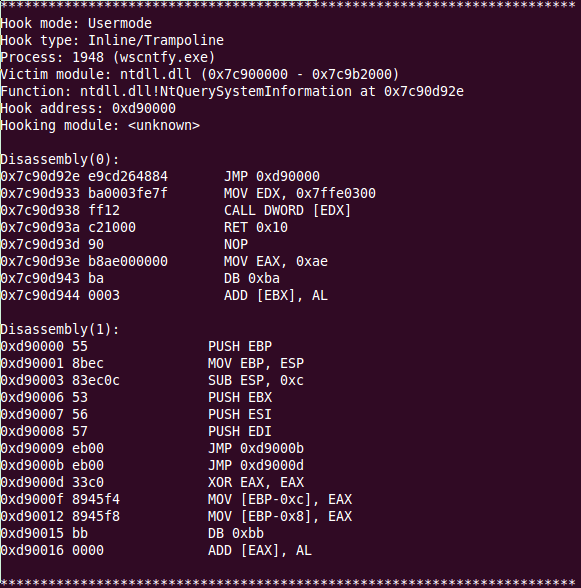The width and height of the screenshot is (581, 588).
Task: Click the JMP 0xd9000d instruction
Action: [x=256, y=465]
